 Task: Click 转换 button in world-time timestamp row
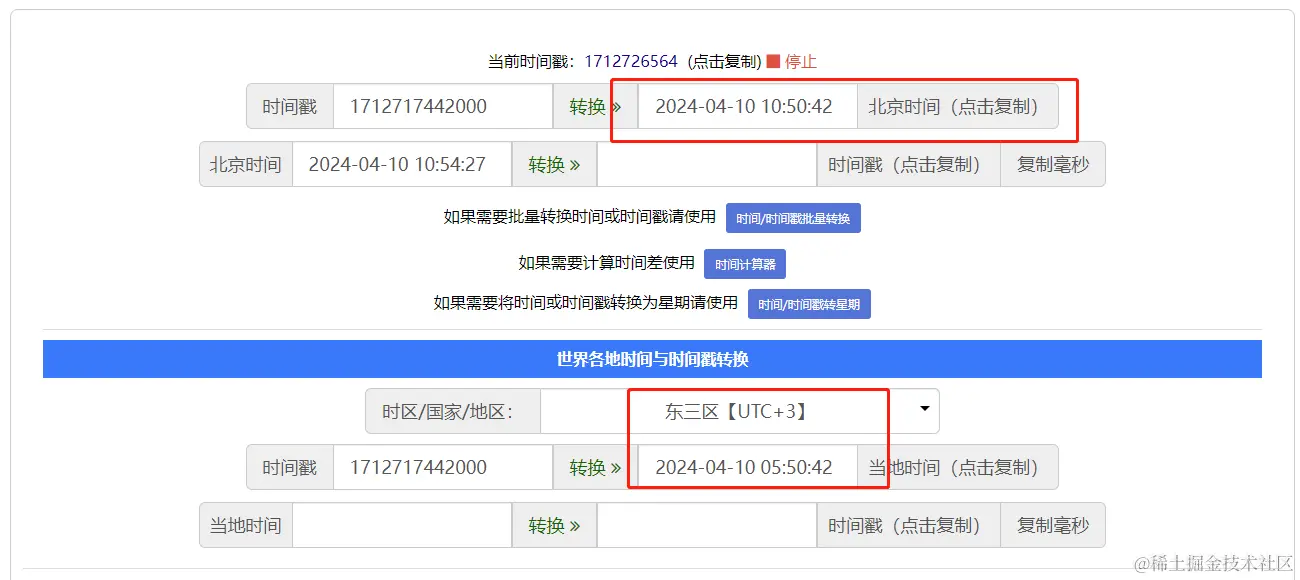(x=595, y=467)
